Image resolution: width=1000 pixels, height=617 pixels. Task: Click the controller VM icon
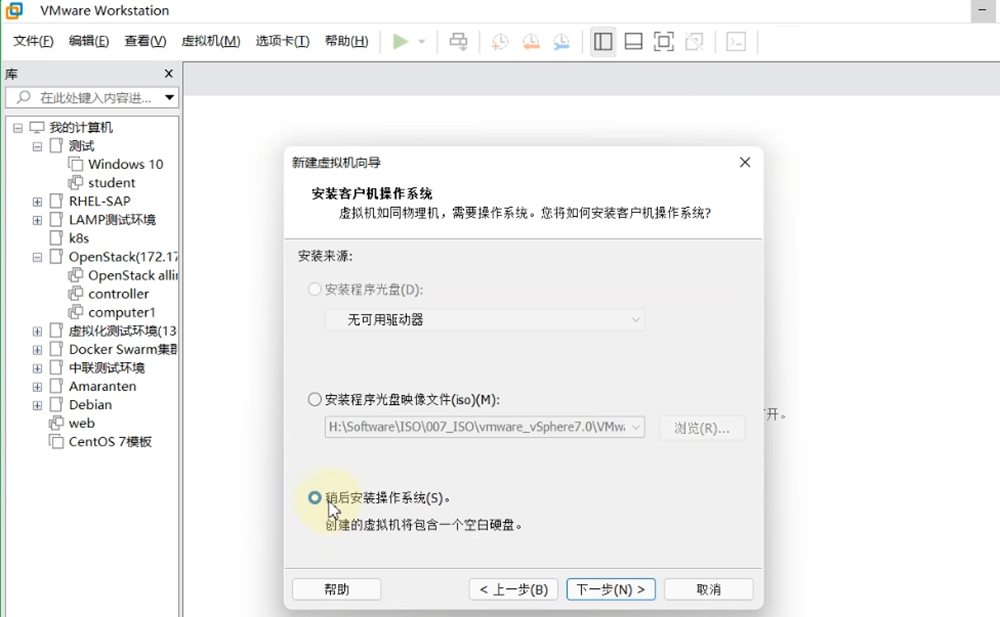click(75, 294)
